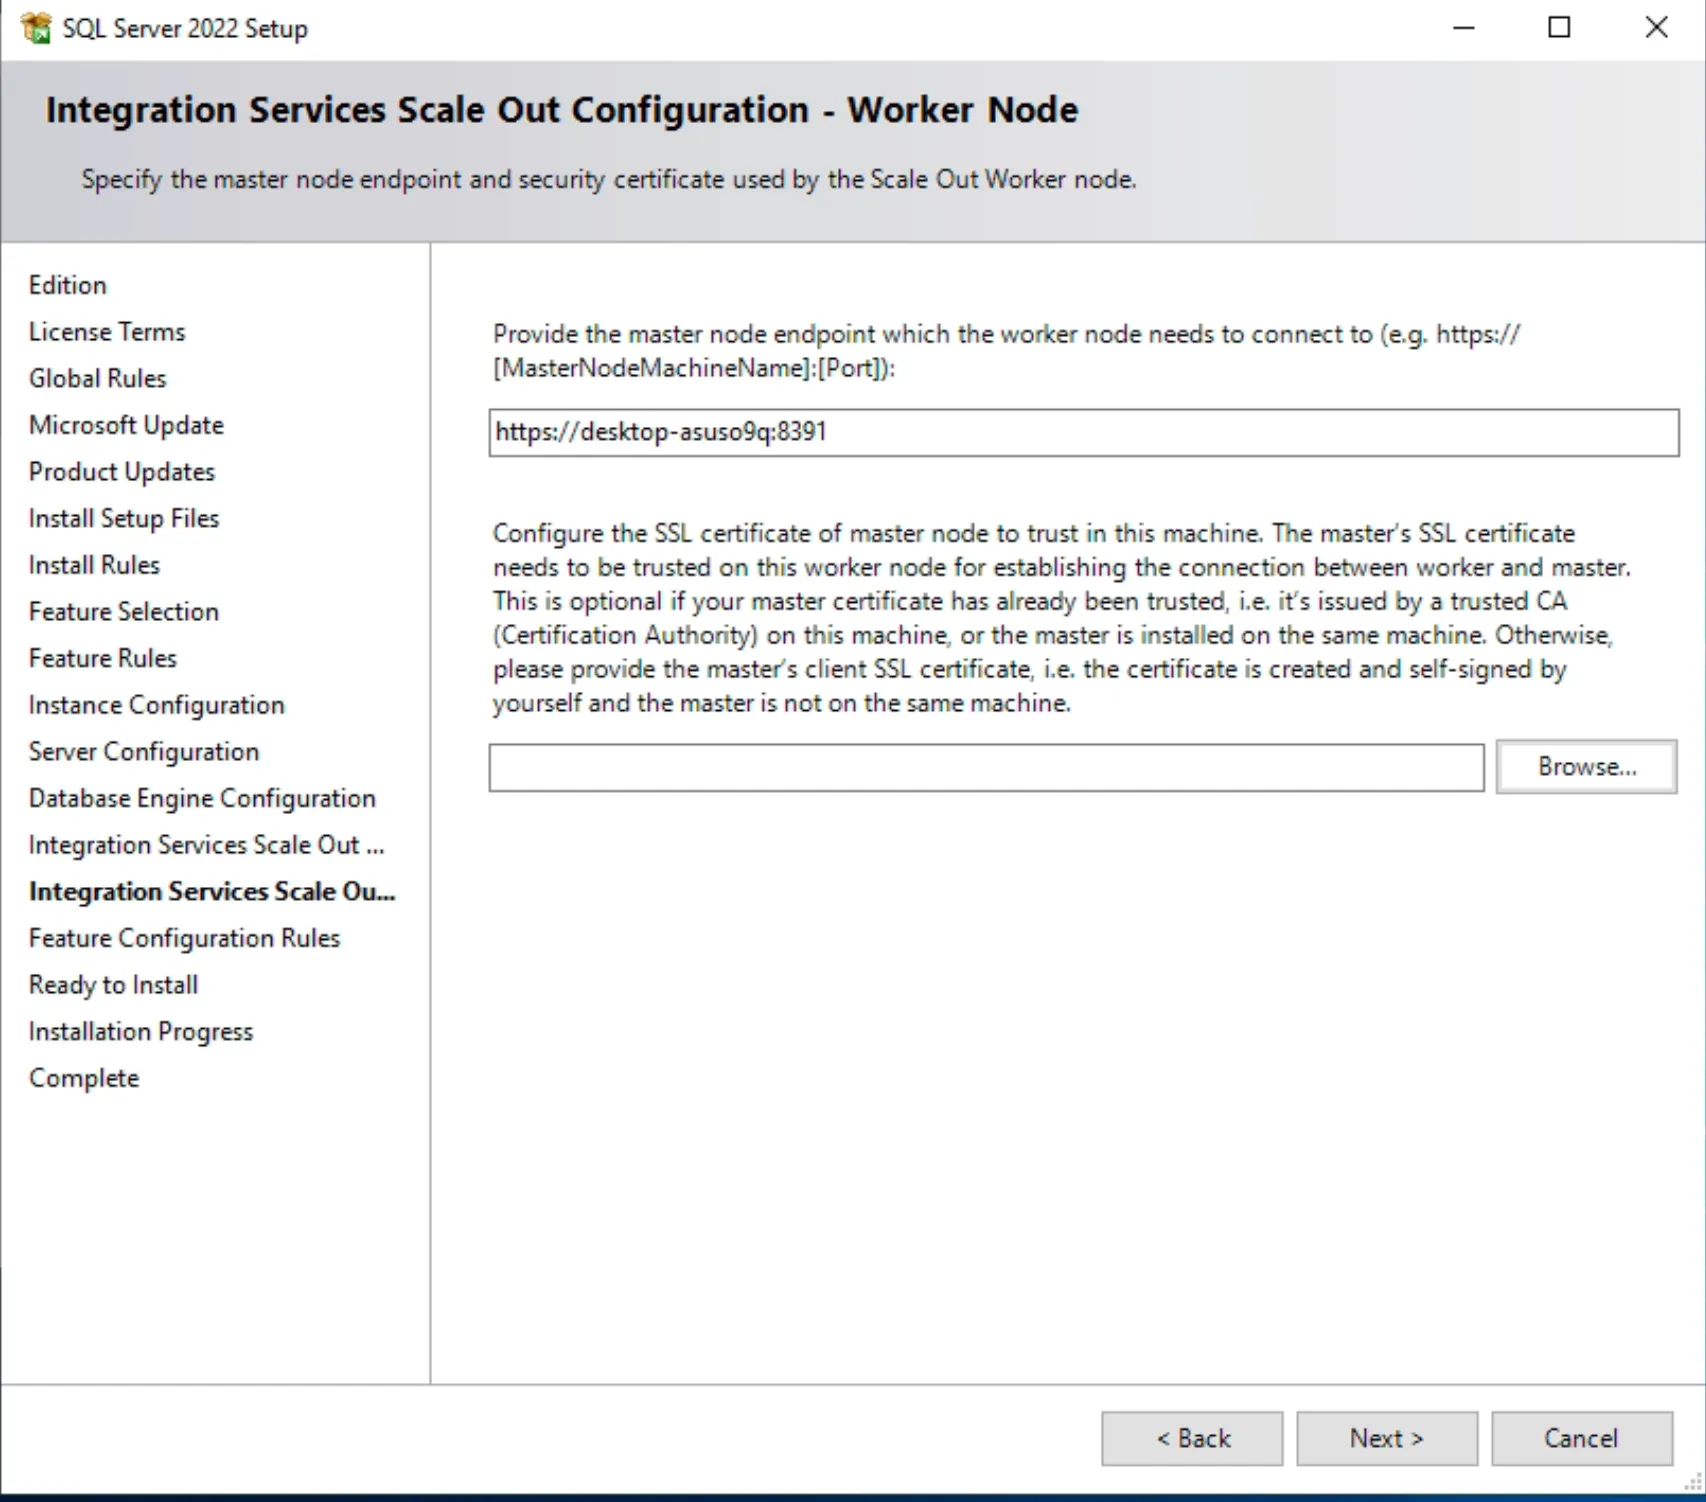
Task: Select the License Terms step
Action: click(x=107, y=332)
